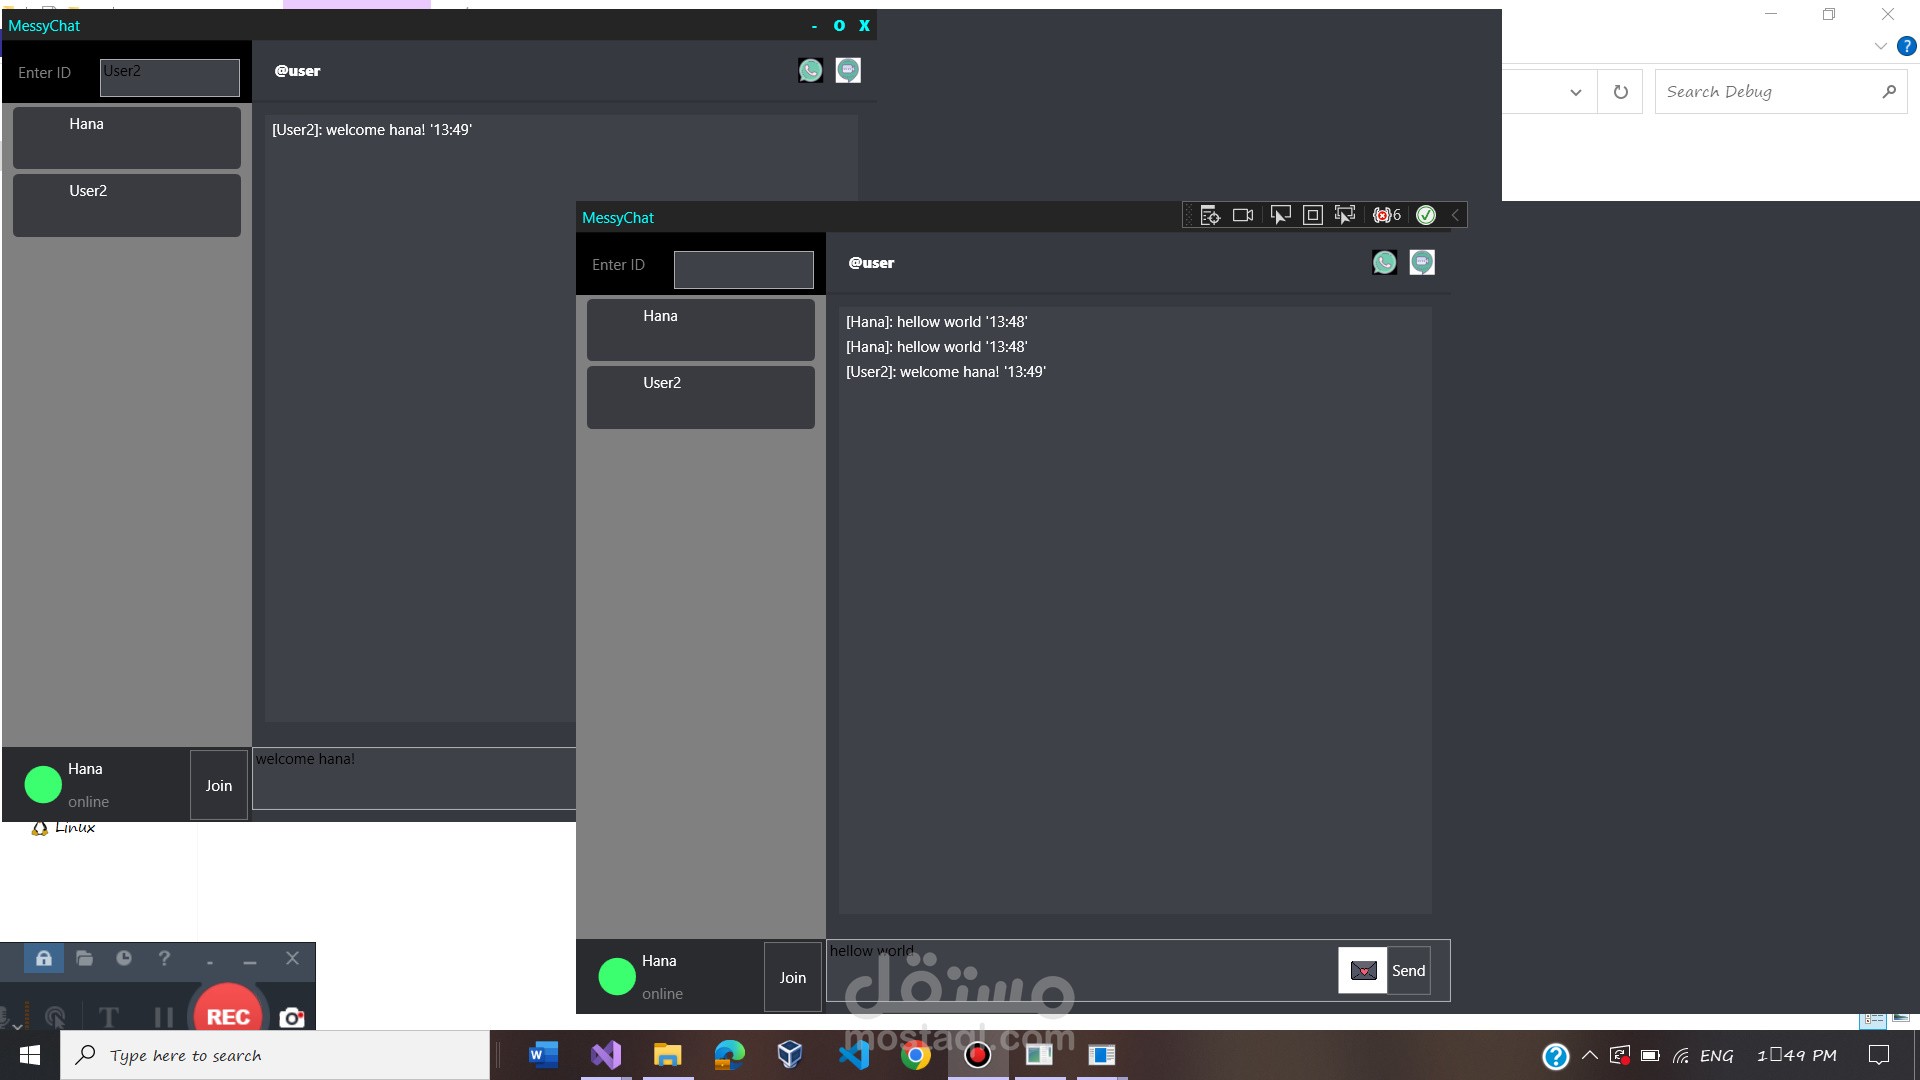Click the envelope image beside Send
The height and width of the screenshot is (1080, 1920).
1363,970
